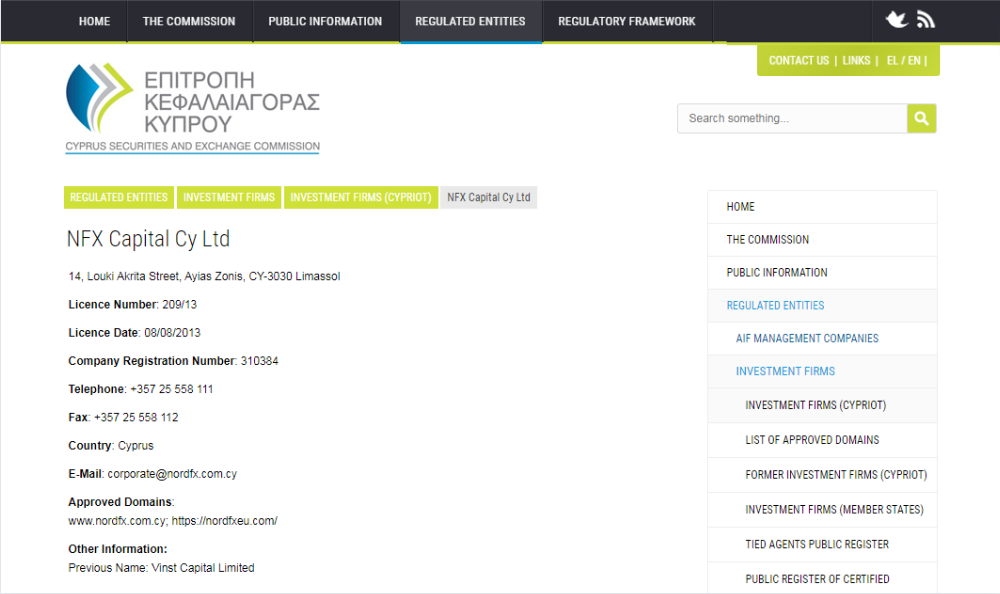Viewport: 1000px width, 594px height.
Task: Open The Commission top menu
Action: (x=189, y=21)
